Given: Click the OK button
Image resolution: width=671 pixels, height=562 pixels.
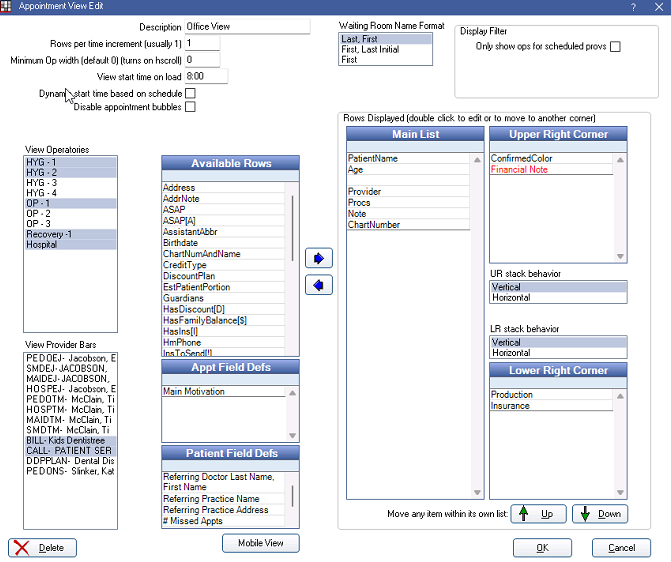Looking at the screenshot, I should [x=542, y=548].
